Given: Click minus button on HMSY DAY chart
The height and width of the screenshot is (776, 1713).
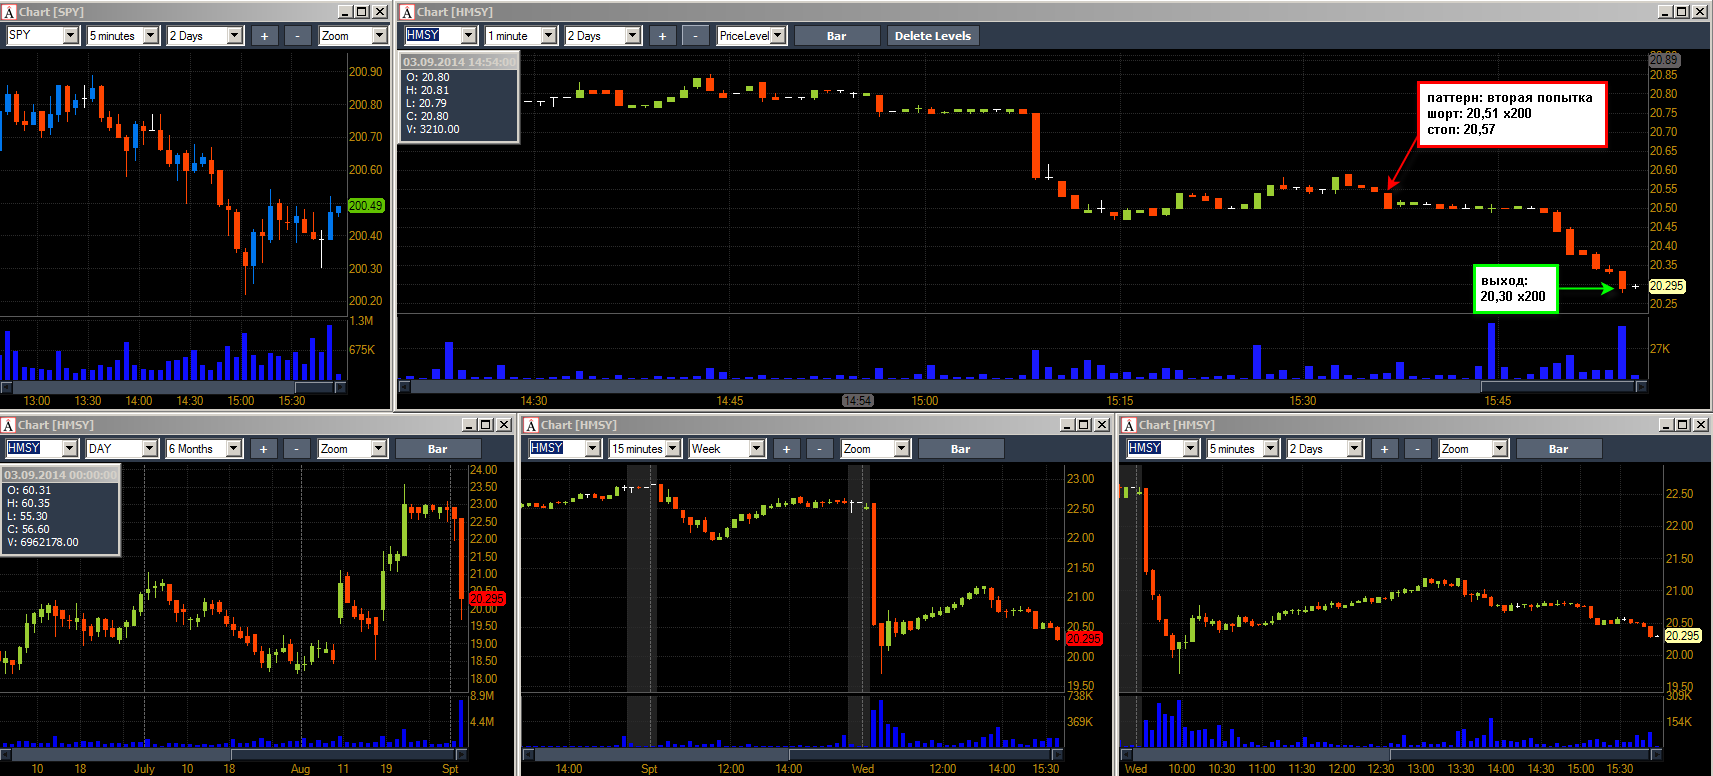Looking at the screenshot, I should 296,449.
